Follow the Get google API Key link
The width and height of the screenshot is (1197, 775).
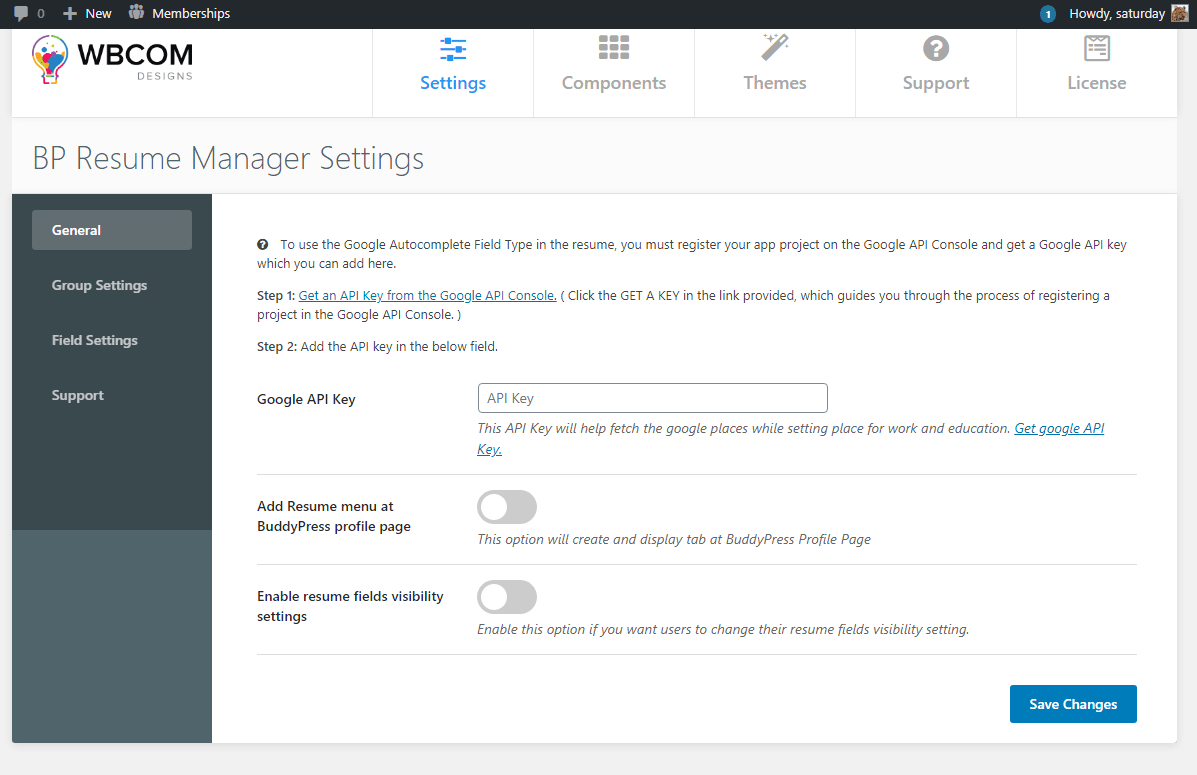pyautogui.click(x=1059, y=428)
